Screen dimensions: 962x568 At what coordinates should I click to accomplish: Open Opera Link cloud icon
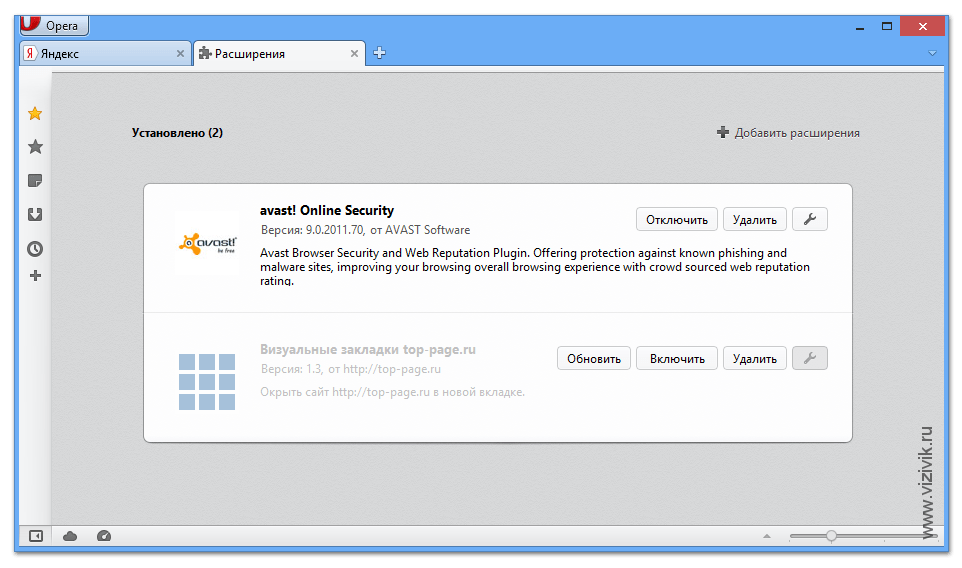point(70,536)
